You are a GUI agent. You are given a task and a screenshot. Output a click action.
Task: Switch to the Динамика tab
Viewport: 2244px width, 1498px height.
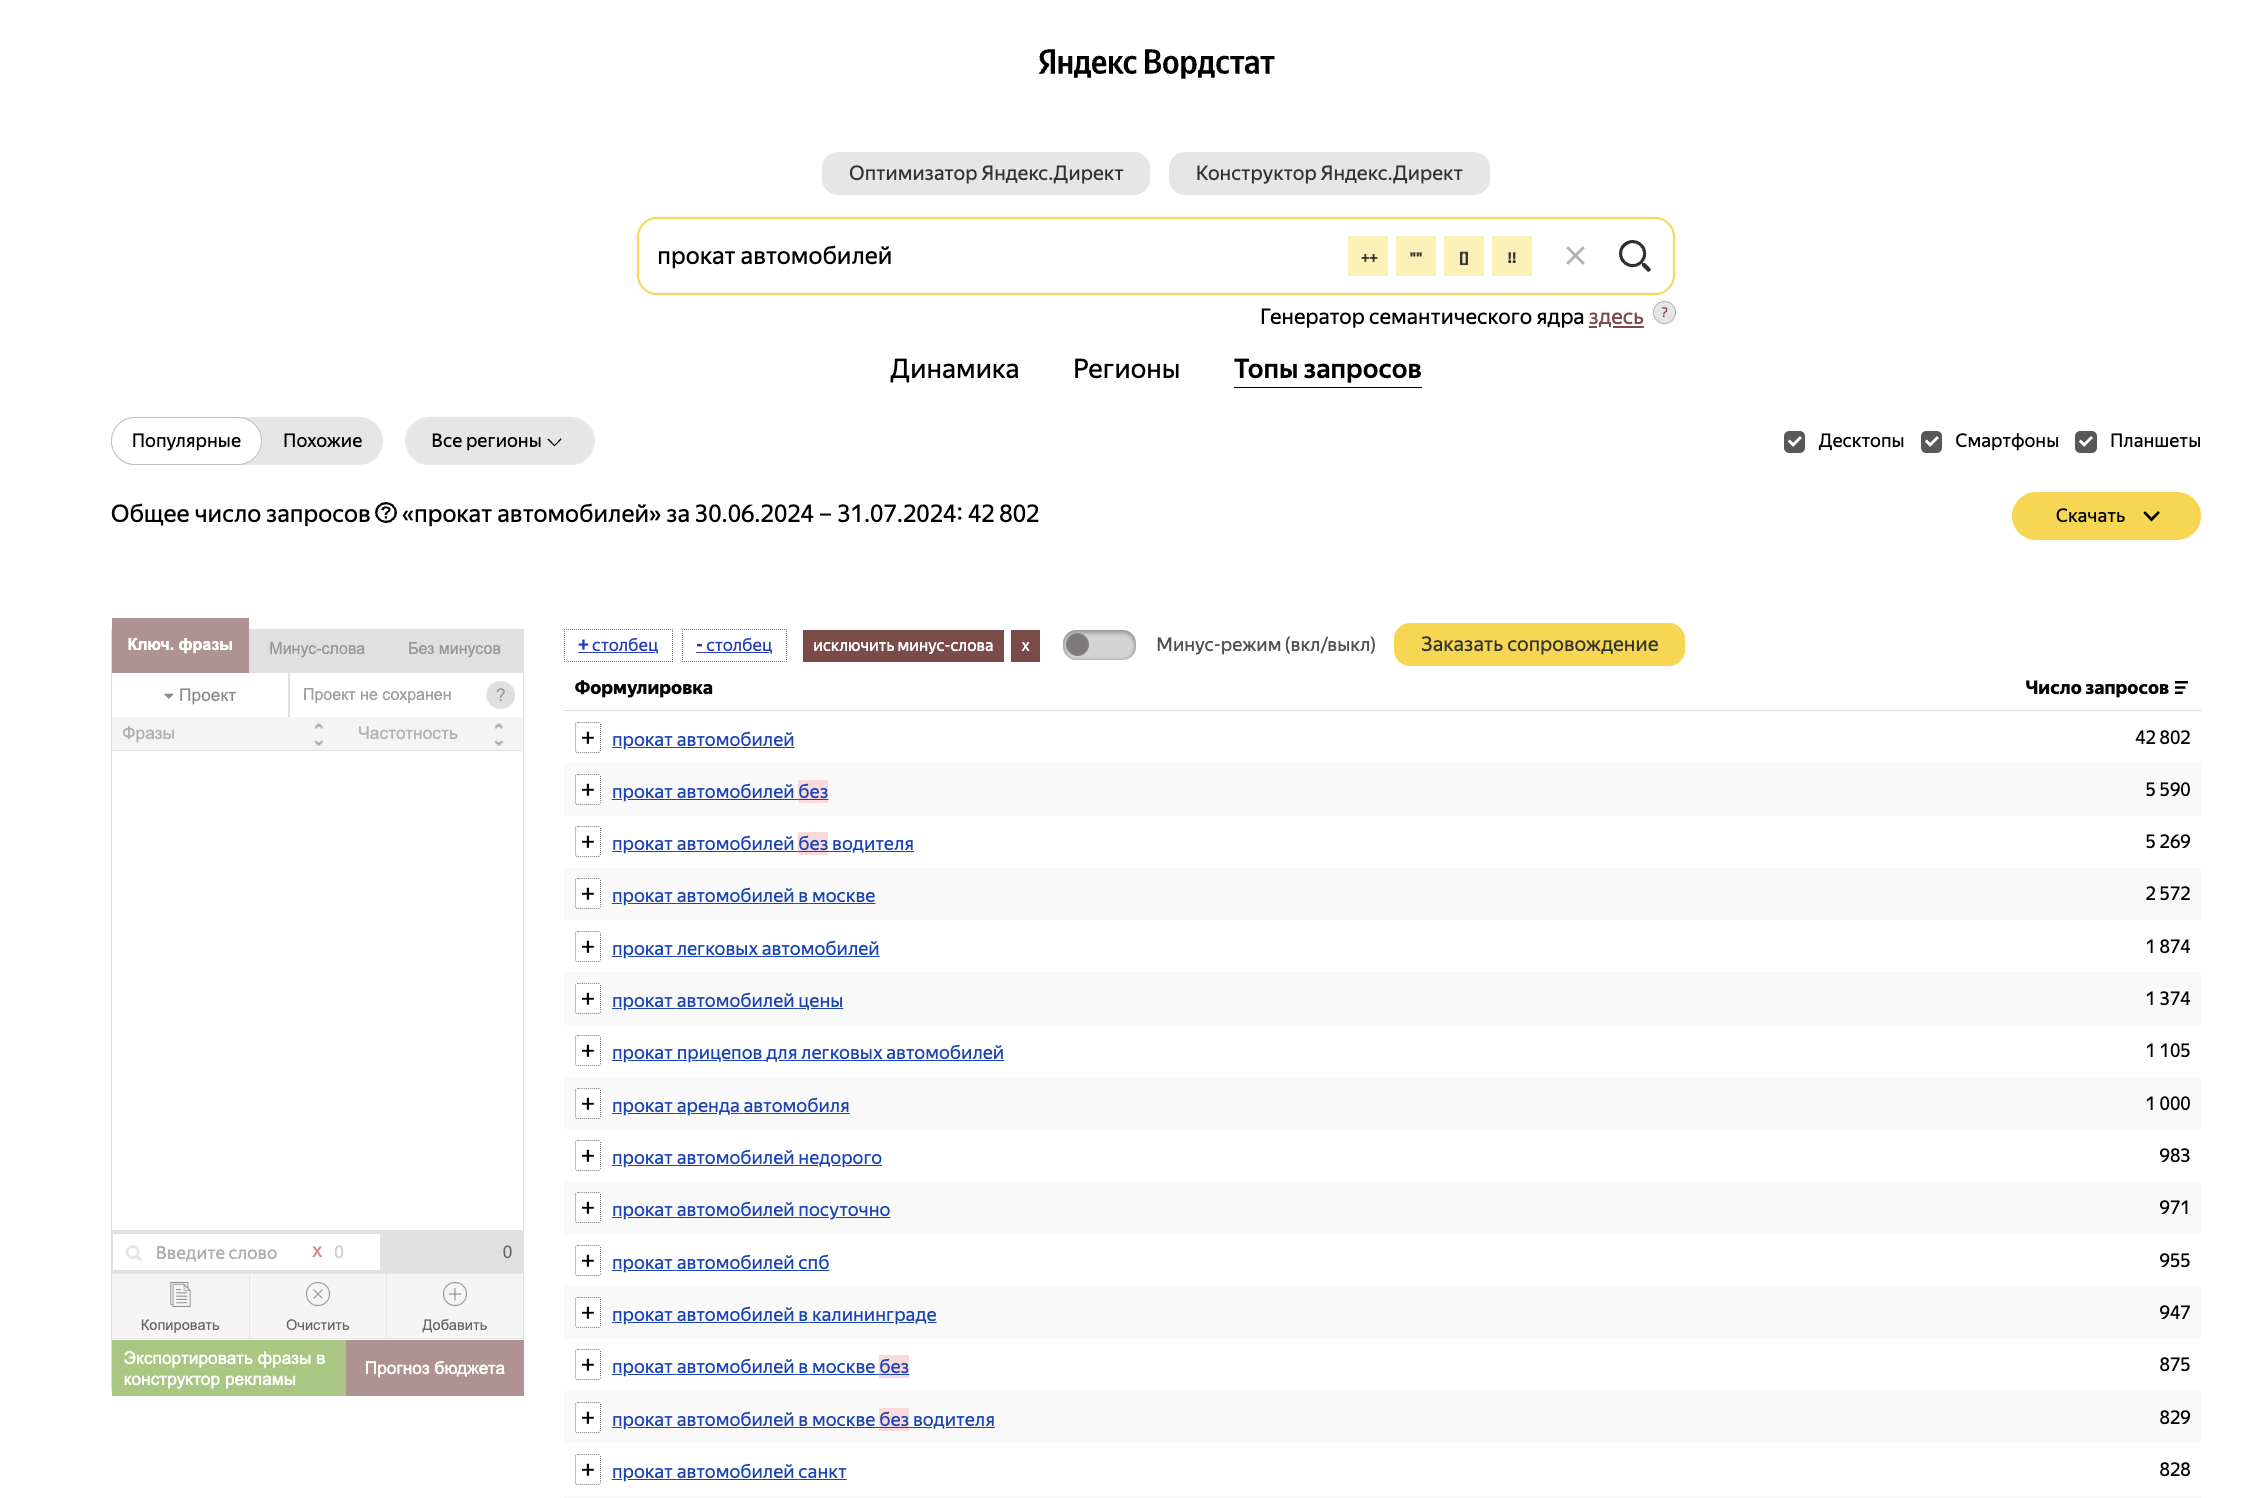(953, 369)
